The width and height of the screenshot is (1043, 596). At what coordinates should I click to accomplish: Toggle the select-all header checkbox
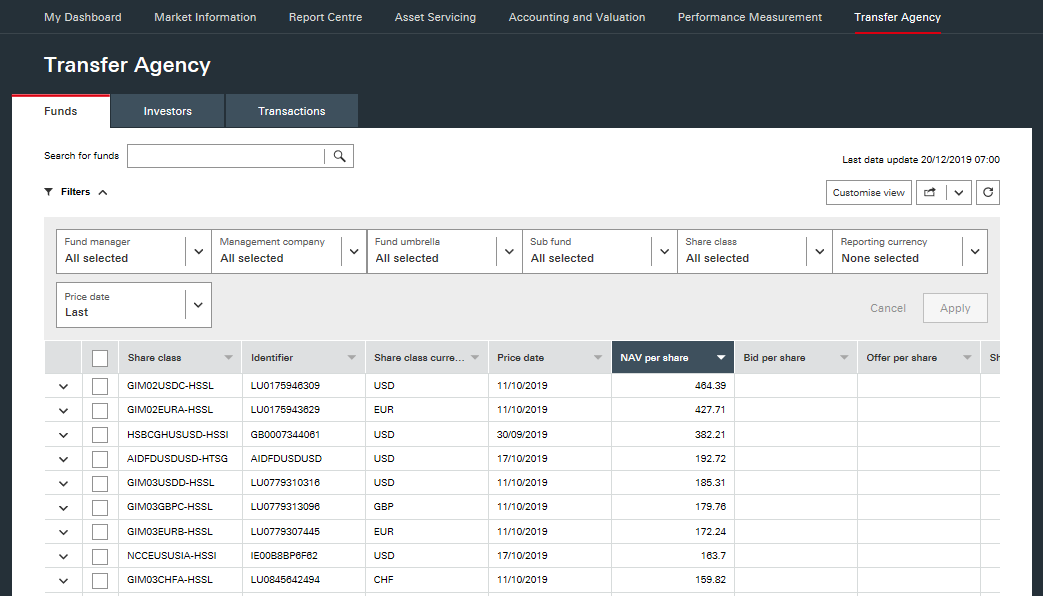(x=100, y=358)
